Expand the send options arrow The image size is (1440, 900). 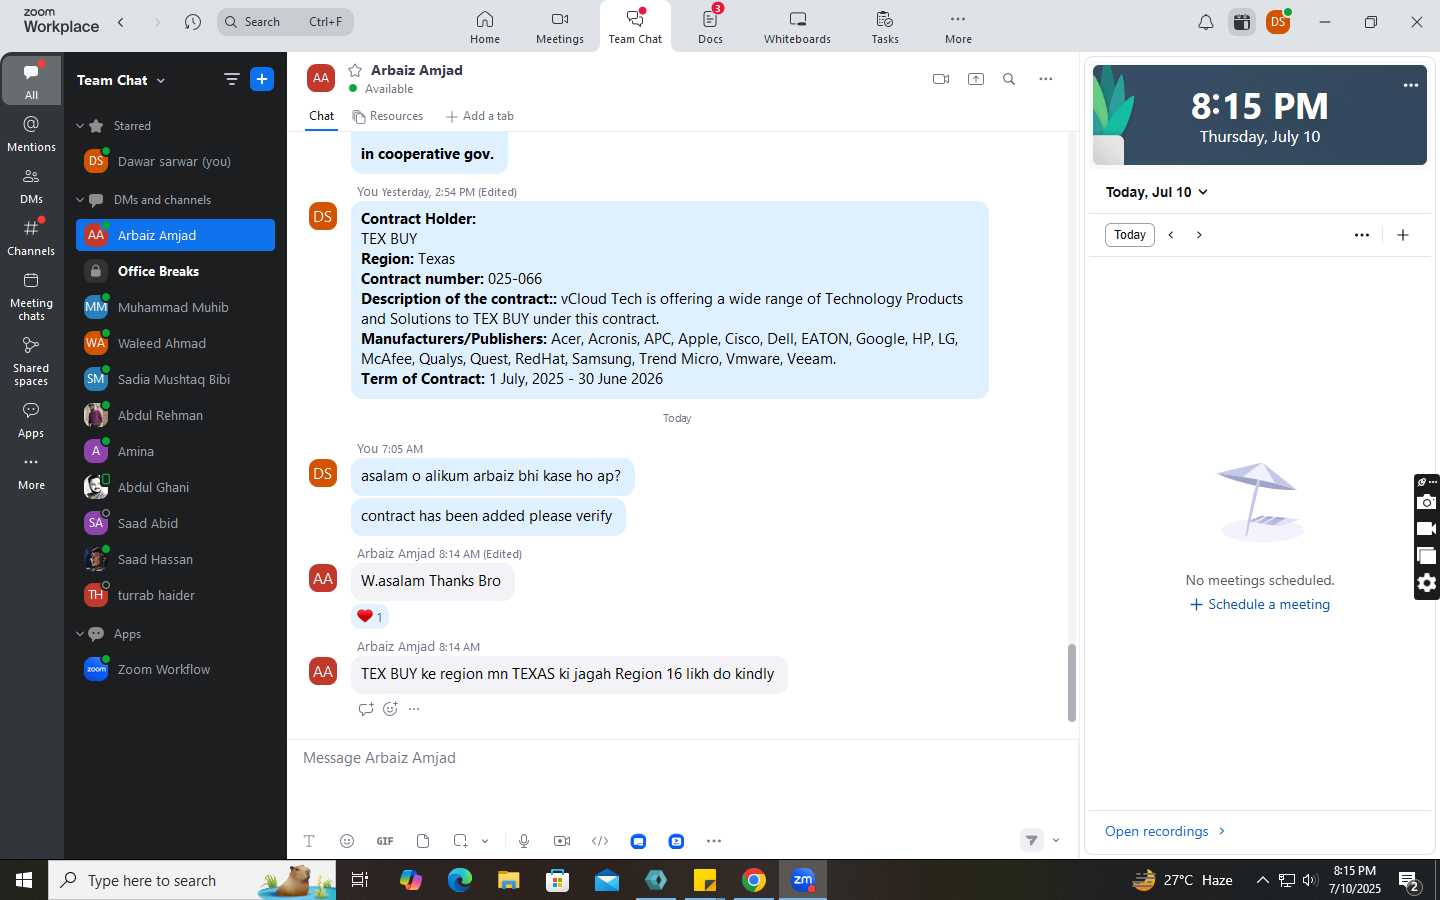[1056, 840]
